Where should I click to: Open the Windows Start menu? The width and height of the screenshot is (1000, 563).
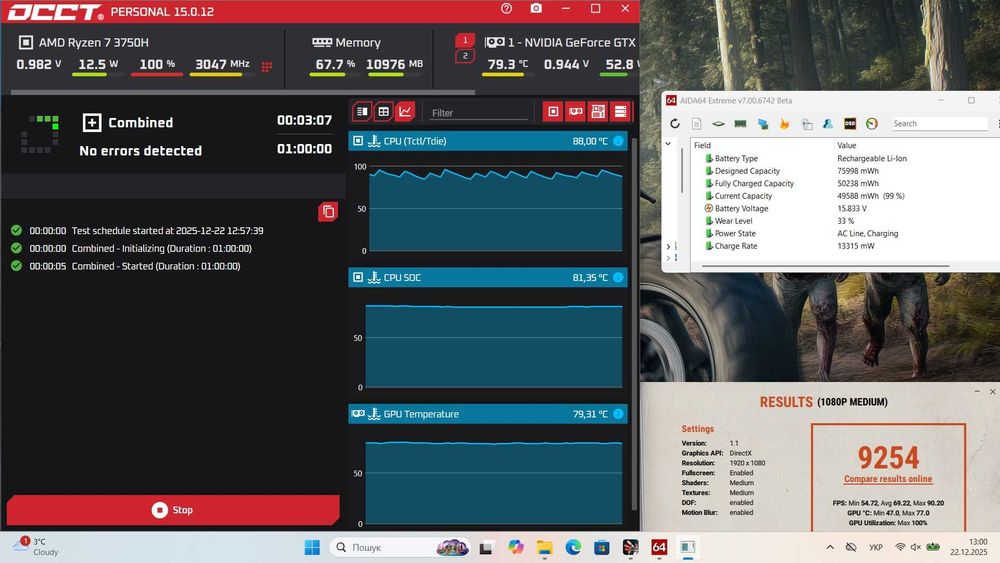pos(312,547)
